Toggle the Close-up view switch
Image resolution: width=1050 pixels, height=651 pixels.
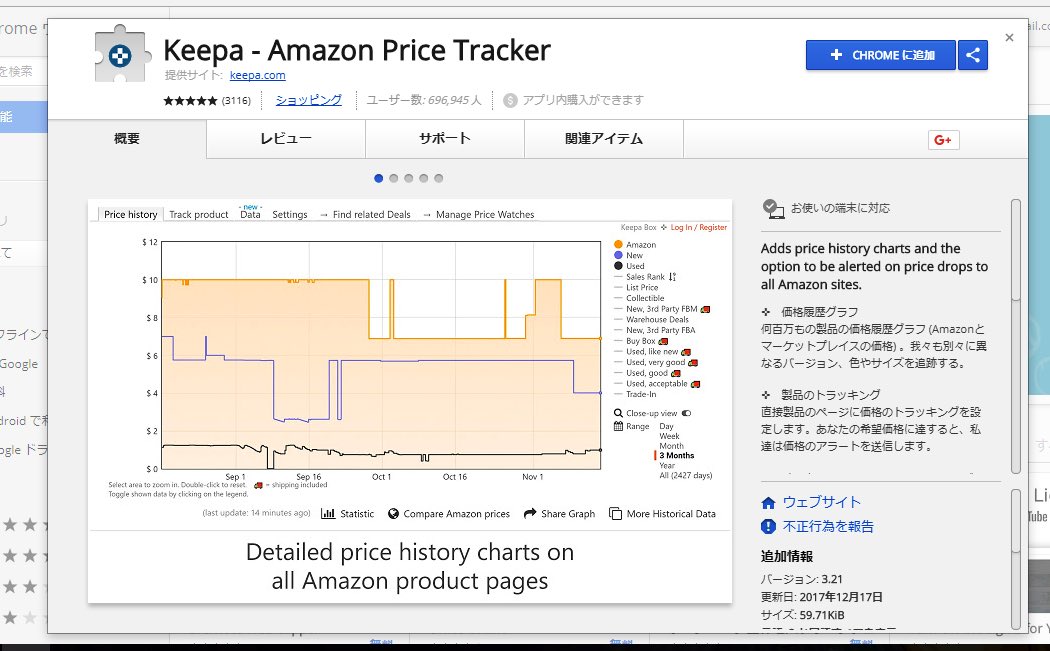click(x=686, y=413)
